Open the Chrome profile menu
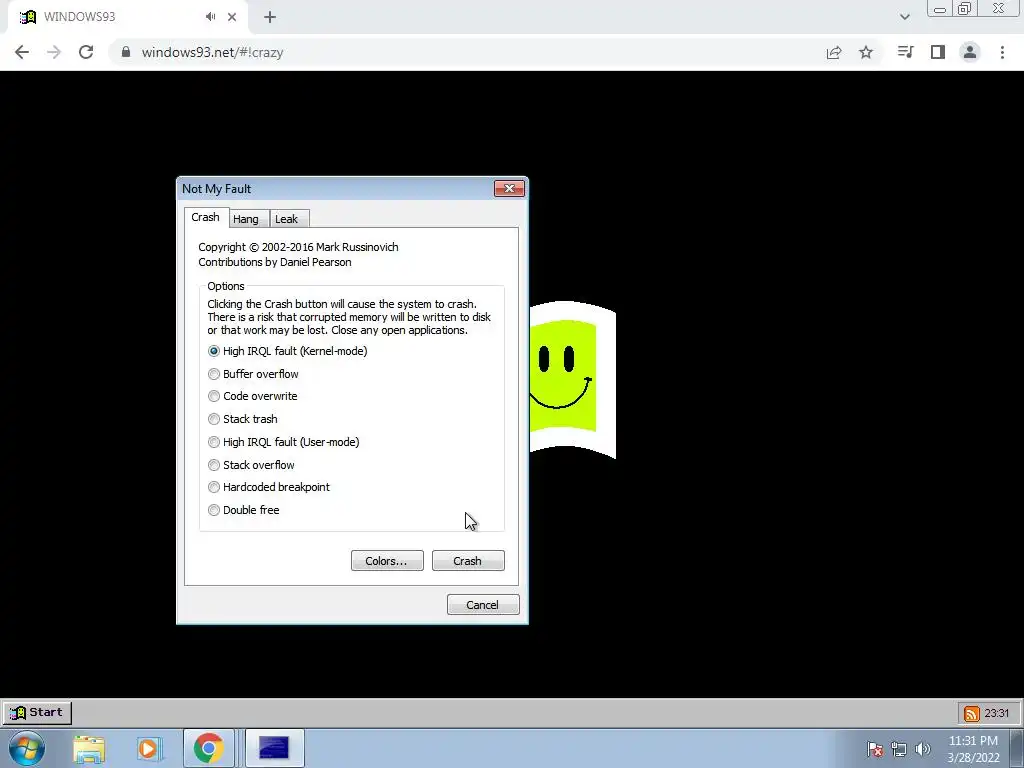 [x=970, y=52]
